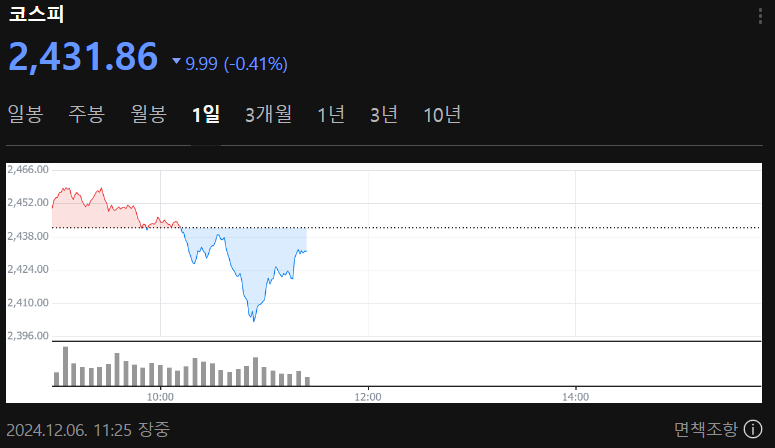The image size is (775, 448).
Task: Open the 면책조항 disclaimer link
Action: coord(704,430)
